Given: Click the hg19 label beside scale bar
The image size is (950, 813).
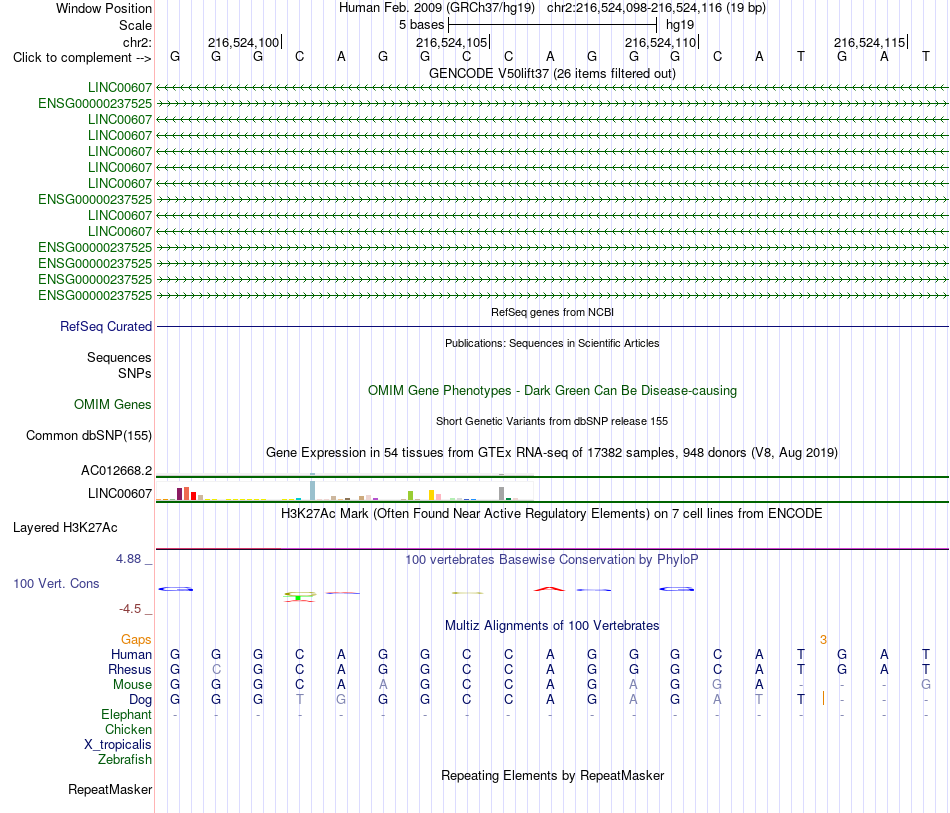Looking at the screenshot, I should pyautogui.click(x=680, y=25).
